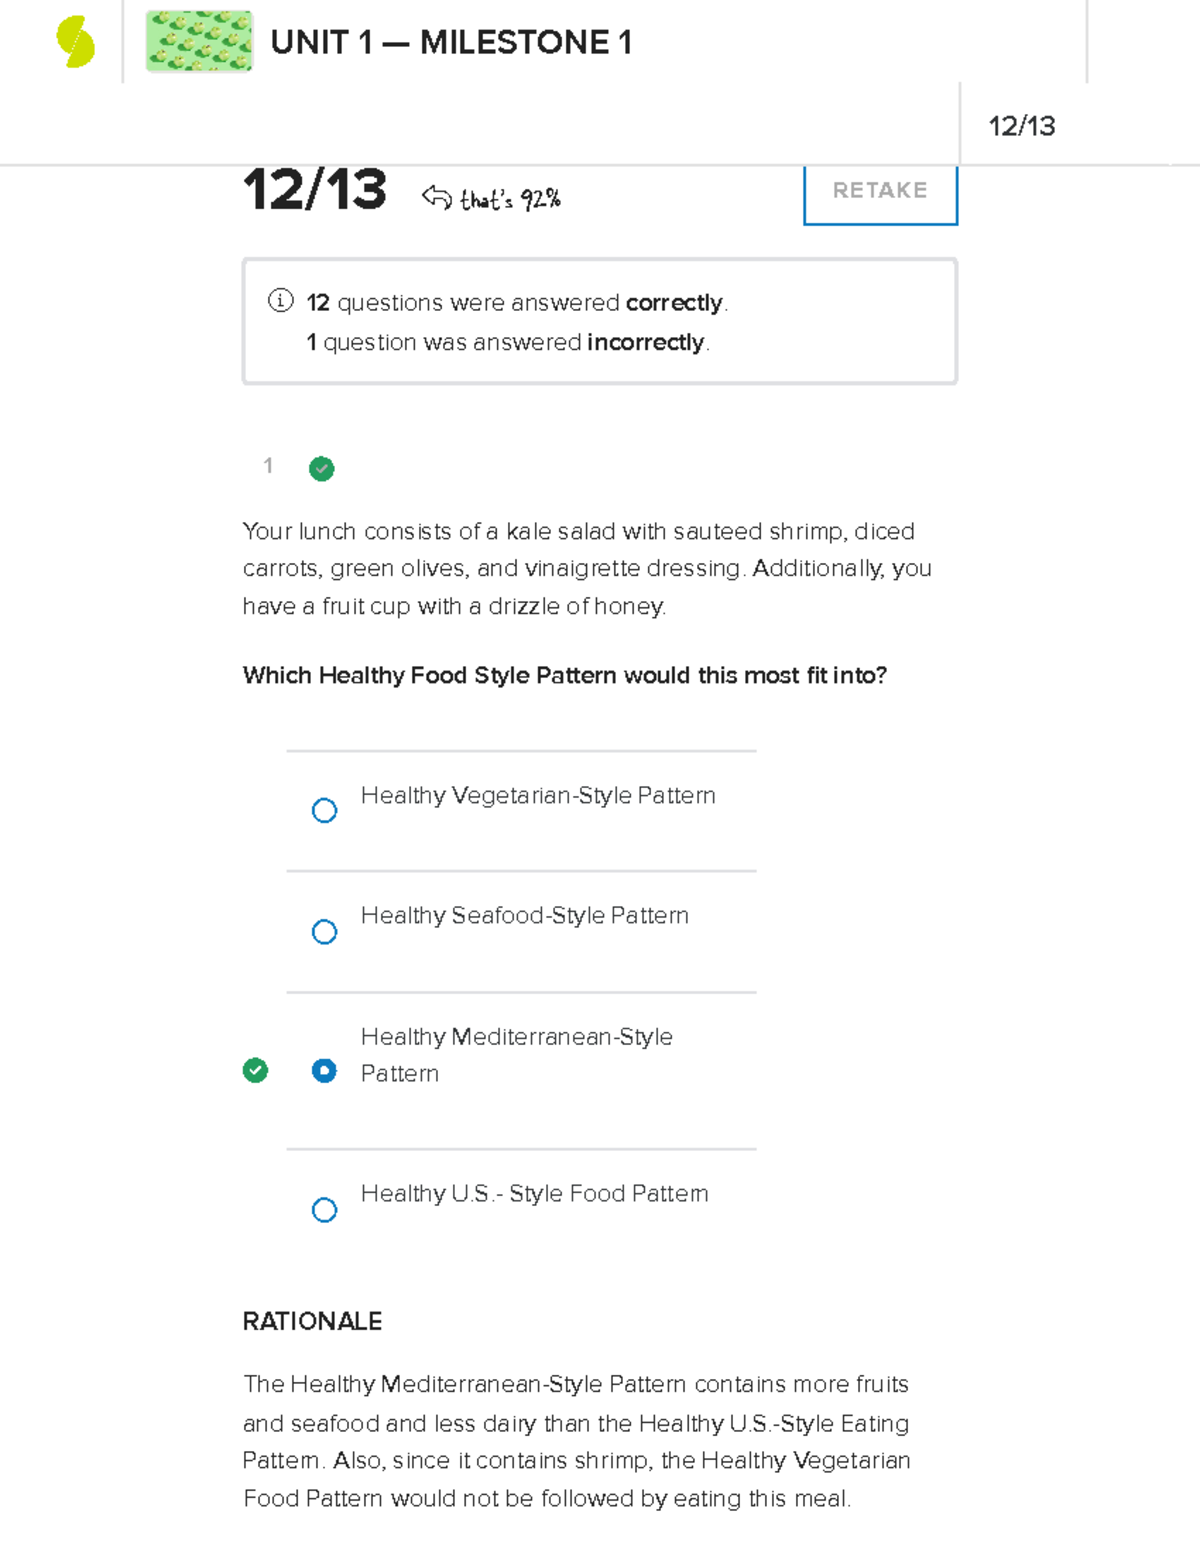Click the circled info icon near score summary
Viewport: 1200px width, 1553px height.
tap(279, 301)
